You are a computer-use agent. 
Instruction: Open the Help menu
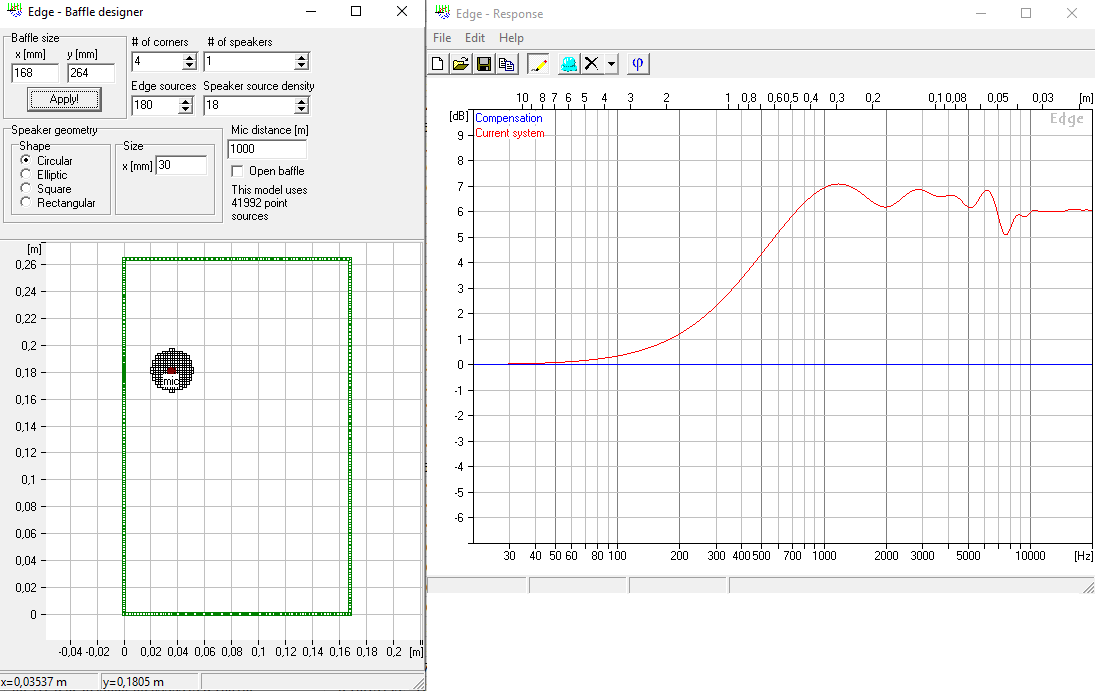[511, 38]
